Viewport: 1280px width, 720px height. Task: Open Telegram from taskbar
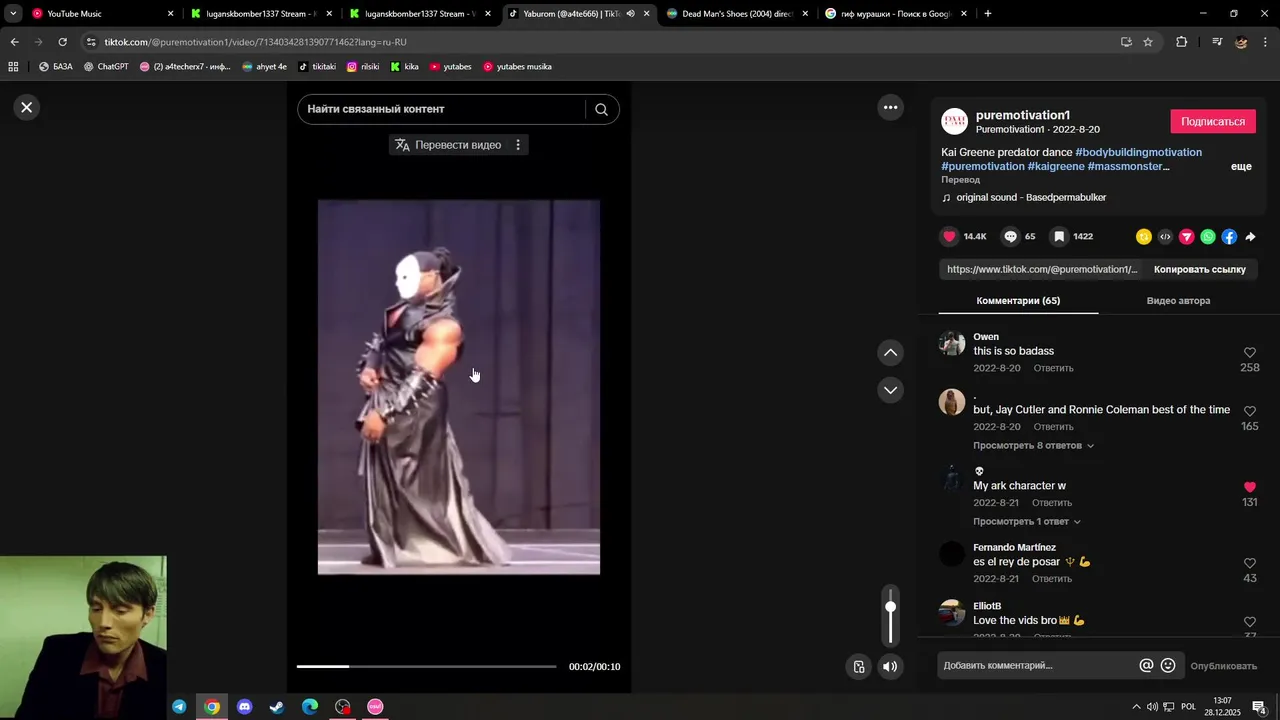pos(179,707)
